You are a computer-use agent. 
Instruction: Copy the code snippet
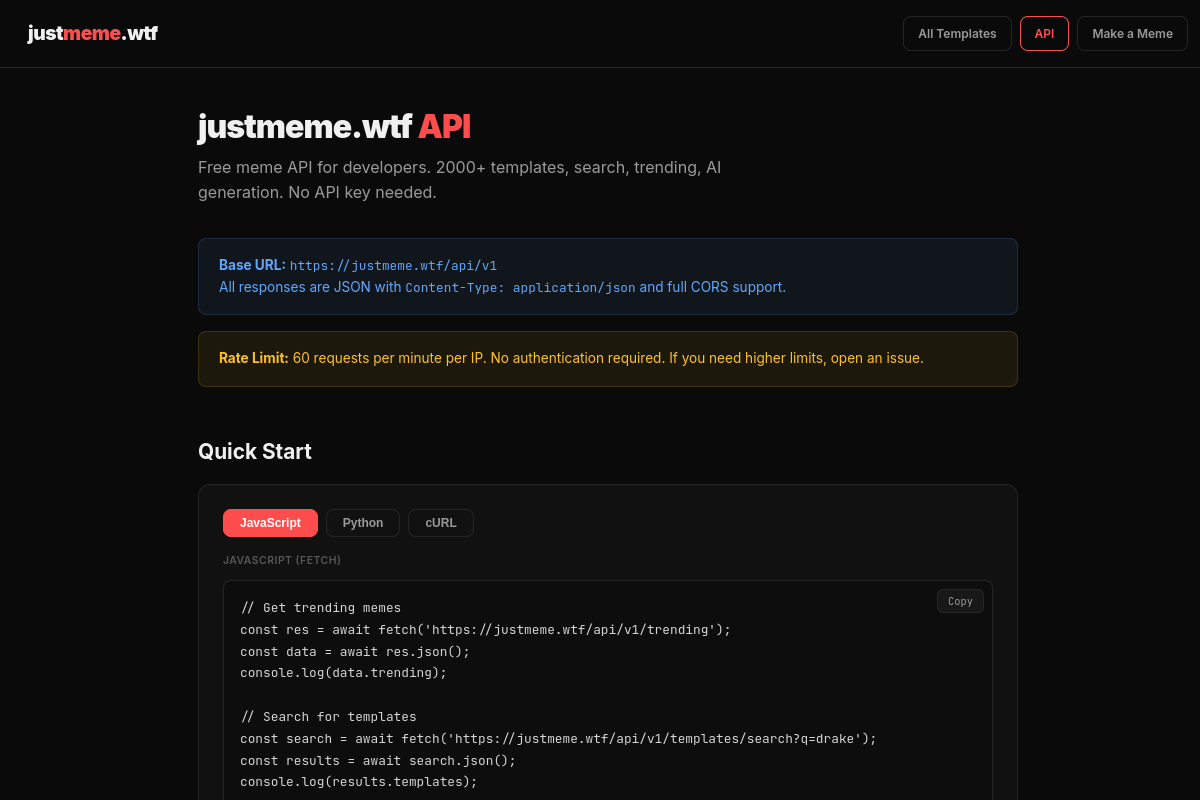pyautogui.click(x=960, y=601)
